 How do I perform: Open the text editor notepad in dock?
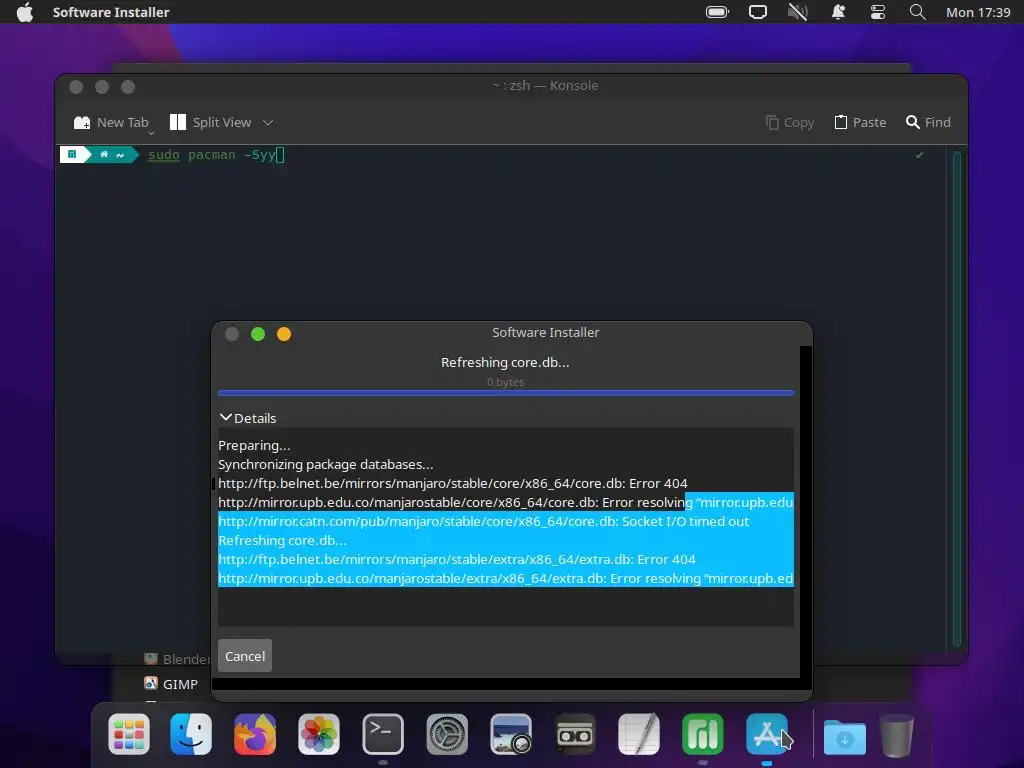tap(639, 734)
